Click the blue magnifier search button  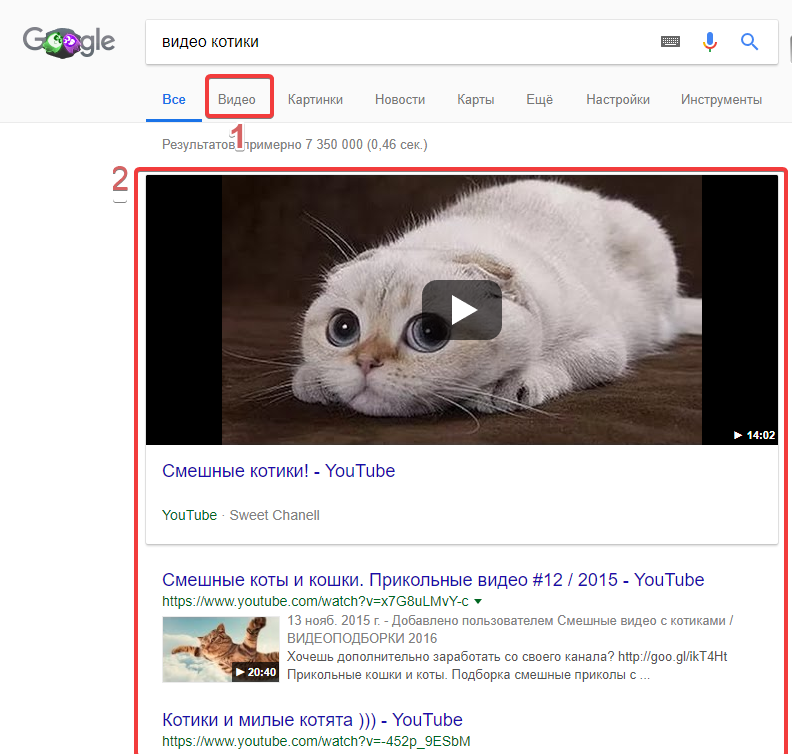point(749,42)
